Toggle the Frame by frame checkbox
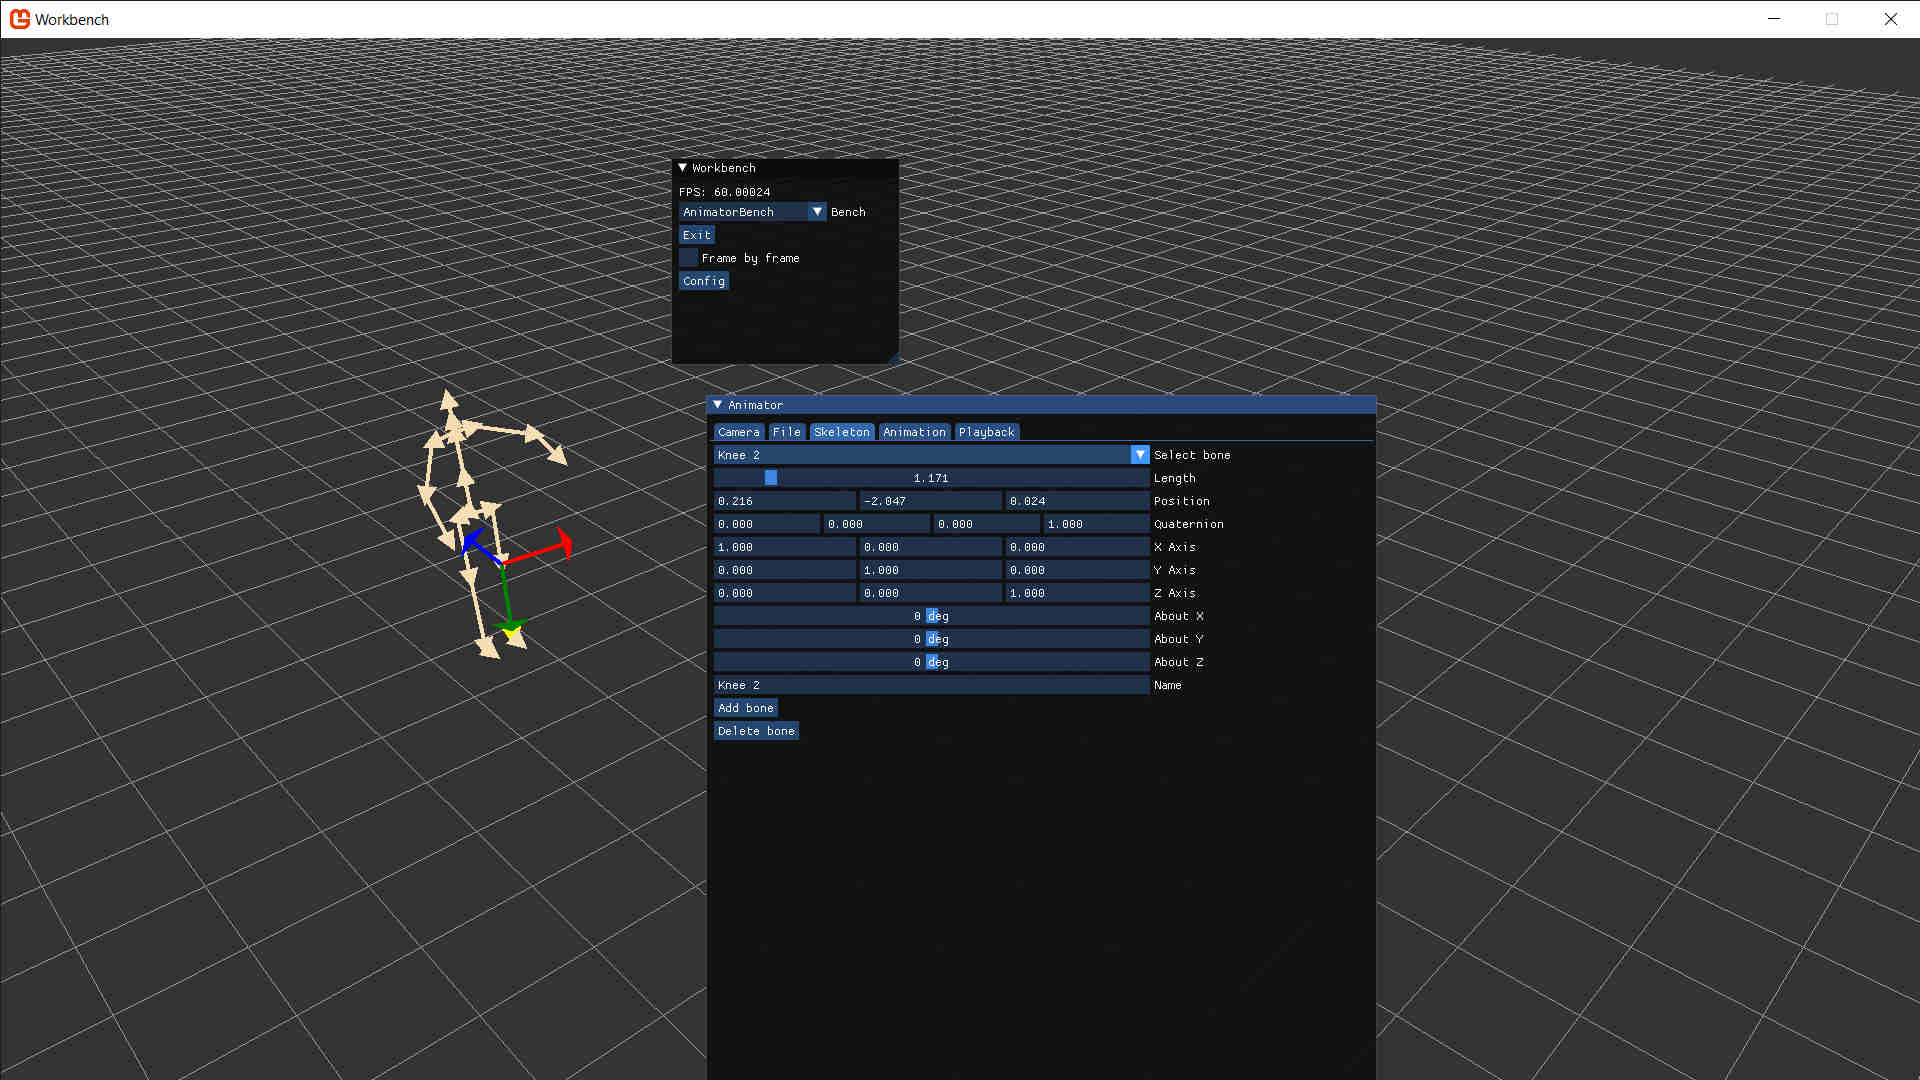The image size is (1920, 1080). click(x=689, y=258)
